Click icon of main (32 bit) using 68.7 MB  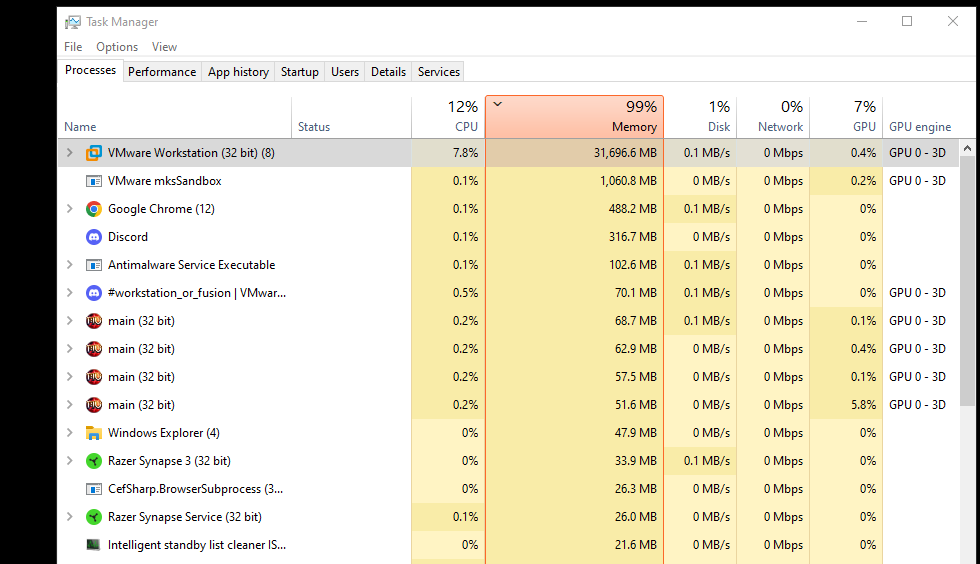tap(94, 321)
